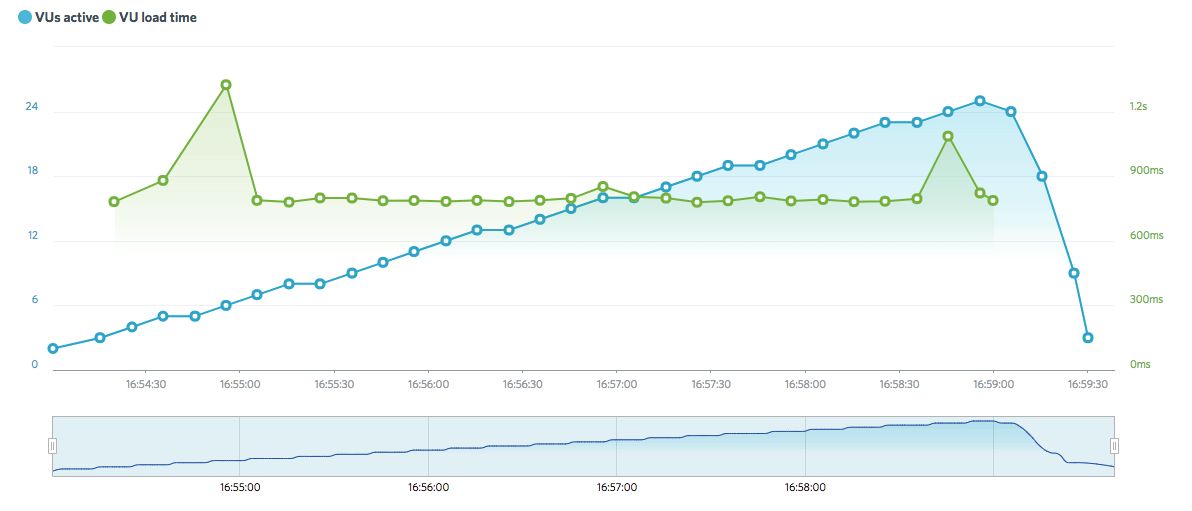Screen dimensions: 1192x511
Task: Select the first green VU load time point
Action: (114, 202)
